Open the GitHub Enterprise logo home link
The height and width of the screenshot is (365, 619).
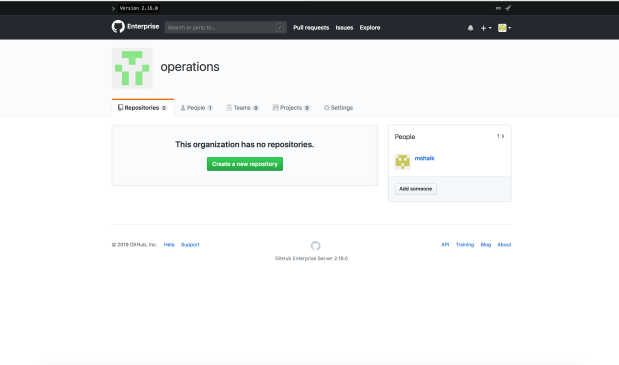pyautogui.click(x=135, y=27)
